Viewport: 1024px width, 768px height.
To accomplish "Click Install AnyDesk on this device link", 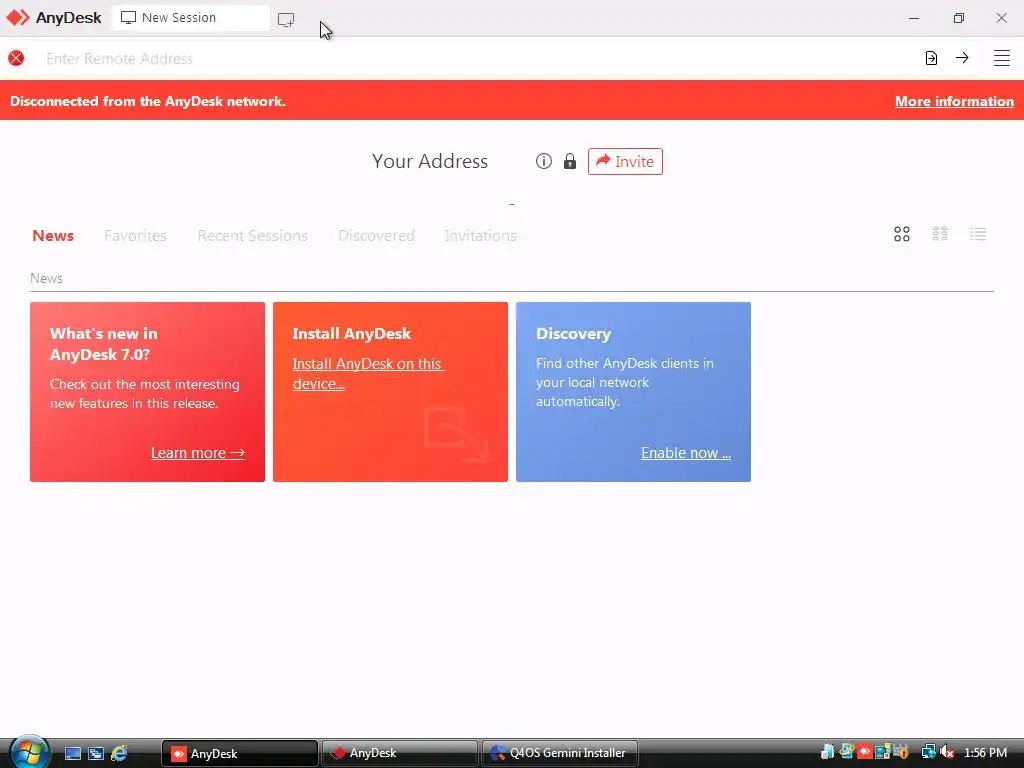I will click(368, 374).
